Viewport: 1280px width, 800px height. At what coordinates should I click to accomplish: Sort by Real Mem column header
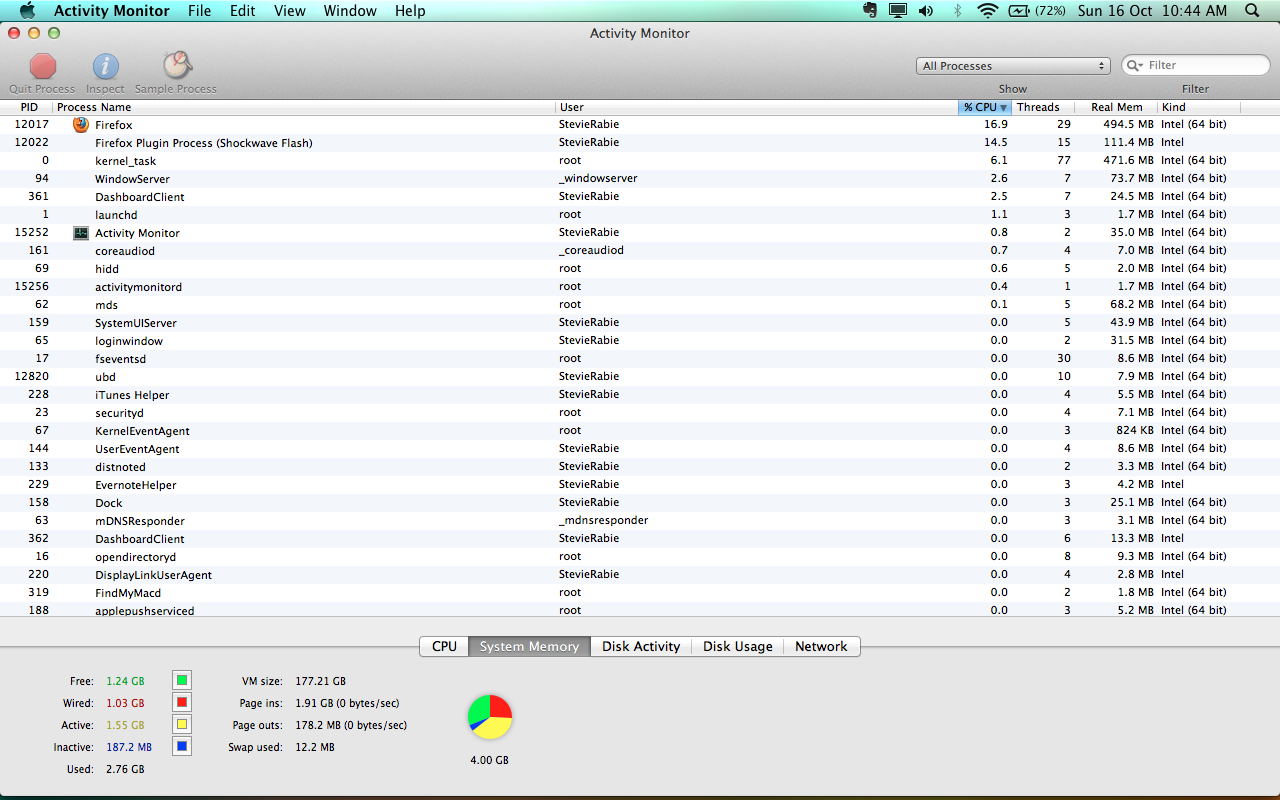pos(1116,107)
